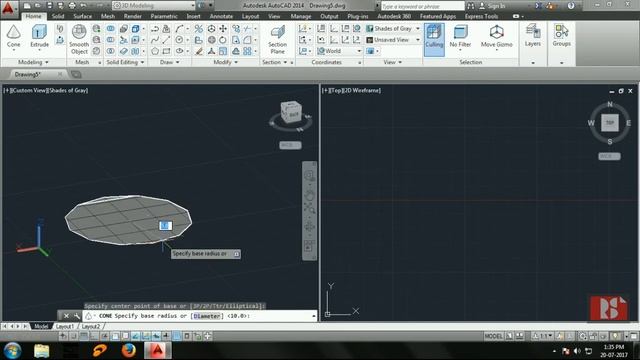
Task: Toggle Snap Mode in the status bar
Action: pos(73,336)
